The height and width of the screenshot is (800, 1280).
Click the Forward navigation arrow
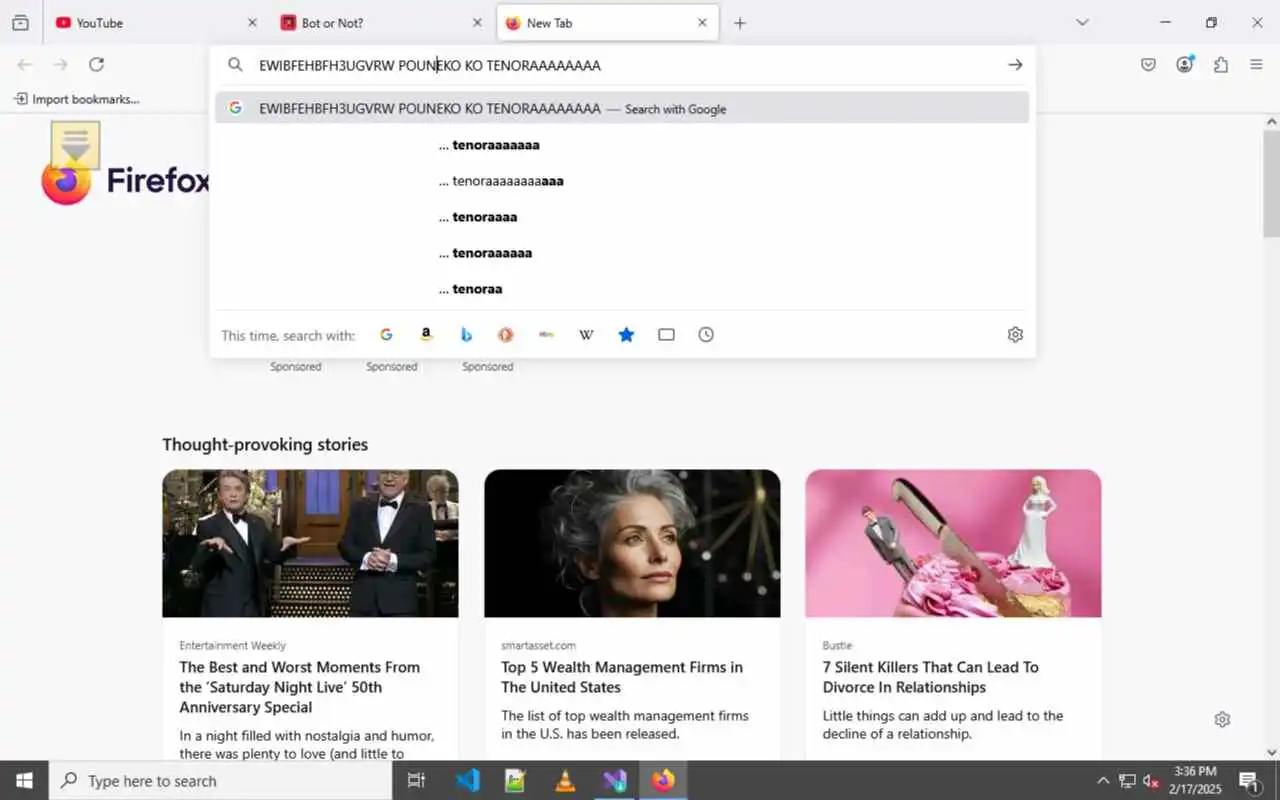[61, 65]
